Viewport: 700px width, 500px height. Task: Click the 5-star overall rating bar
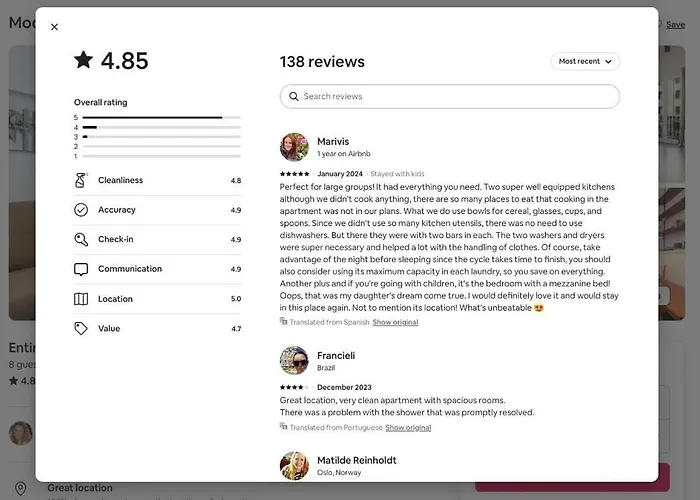(161, 117)
